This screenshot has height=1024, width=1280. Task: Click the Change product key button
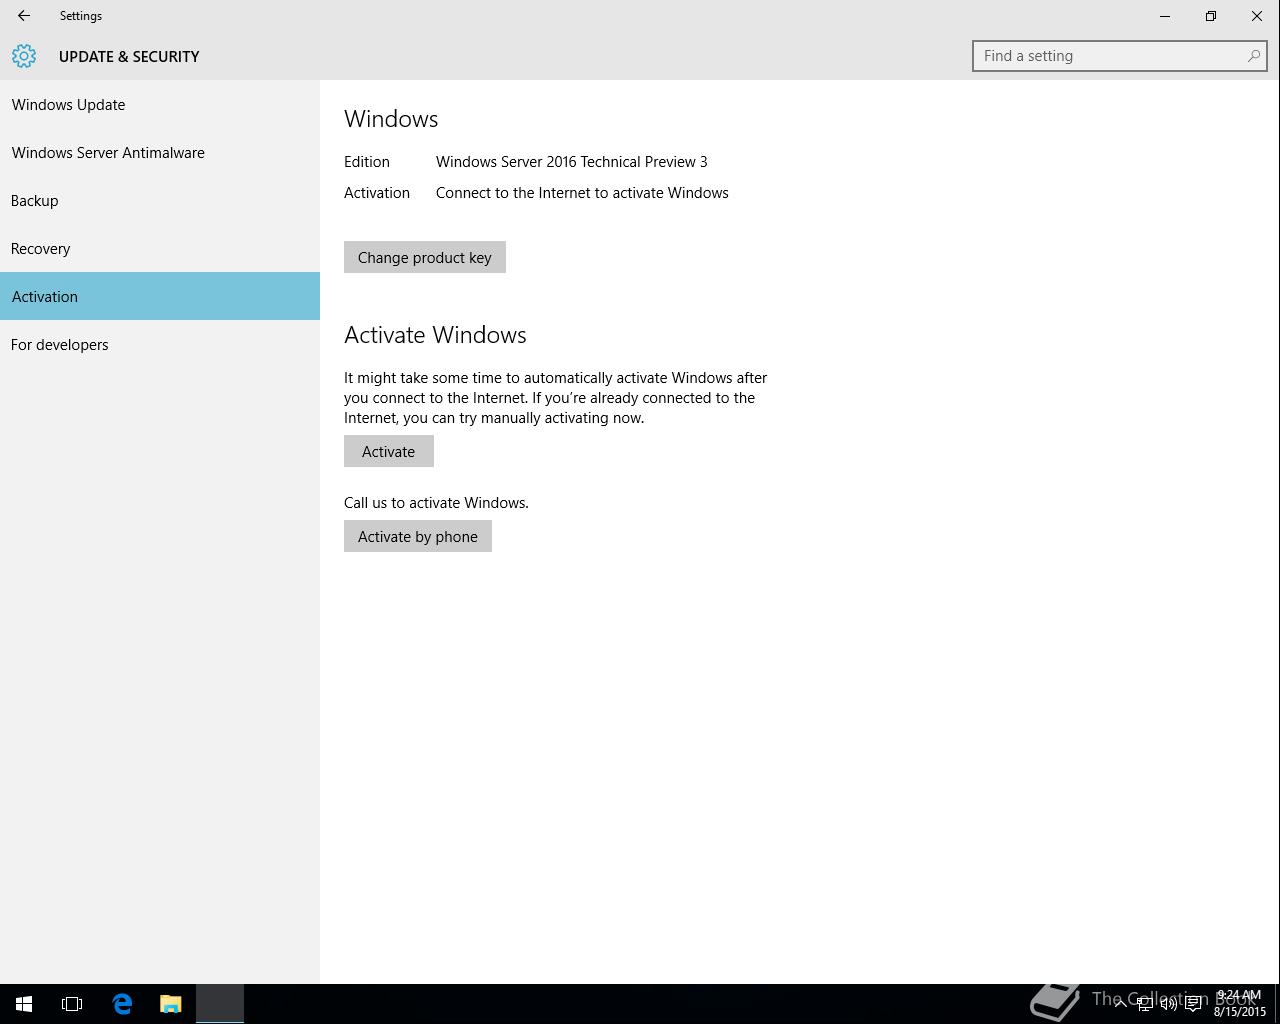click(425, 257)
